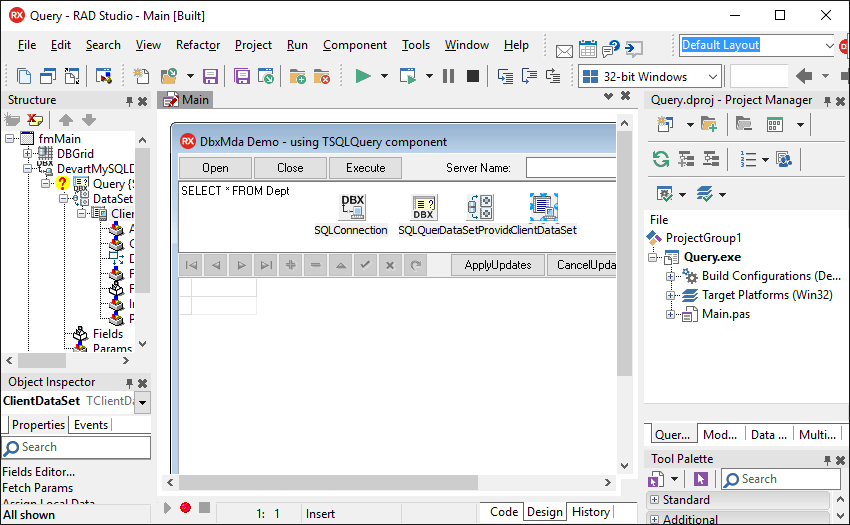This screenshot has height=525, width=850.
Task: Switch to Events tab in Object Inspector
Action: pyautogui.click(x=91, y=425)
